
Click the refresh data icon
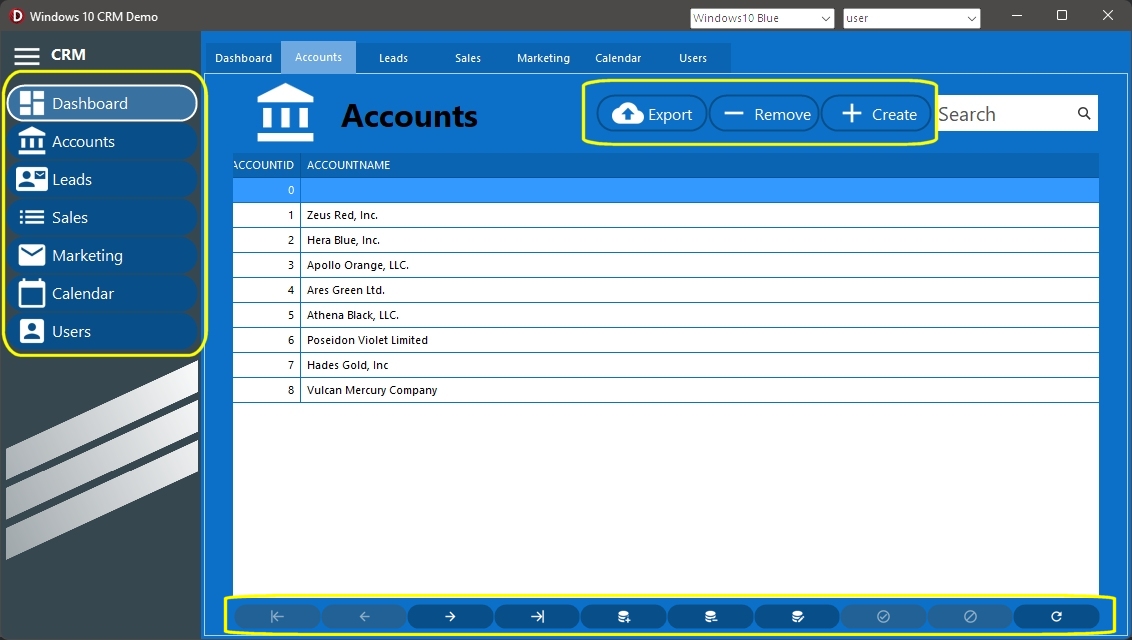tap(1056, 617)
